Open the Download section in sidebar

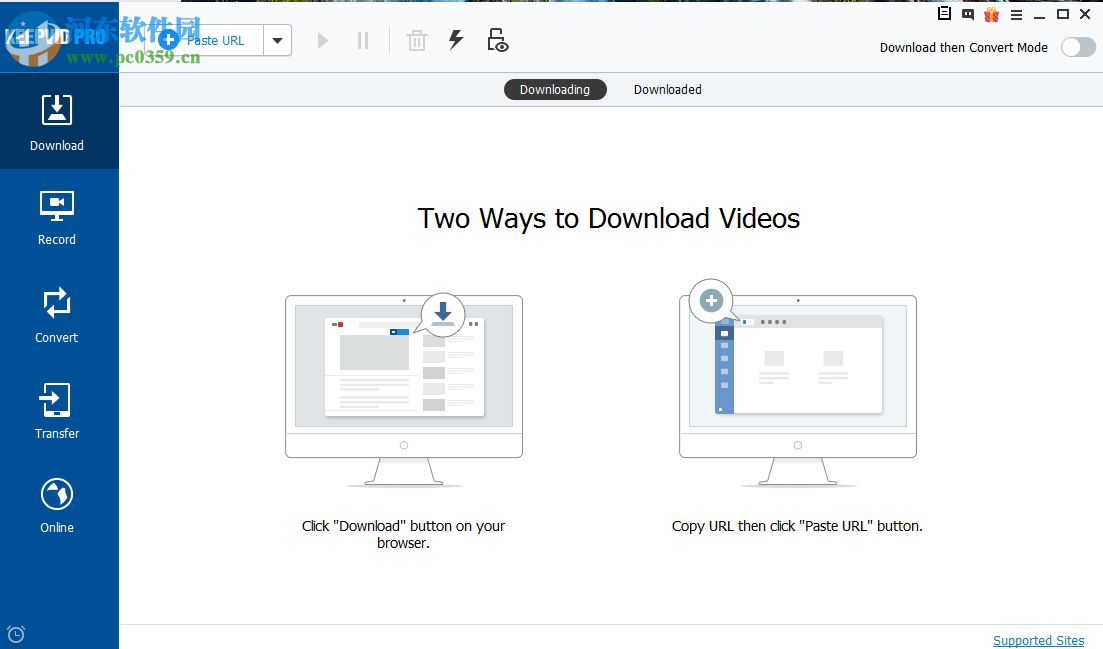pos(57,122)
